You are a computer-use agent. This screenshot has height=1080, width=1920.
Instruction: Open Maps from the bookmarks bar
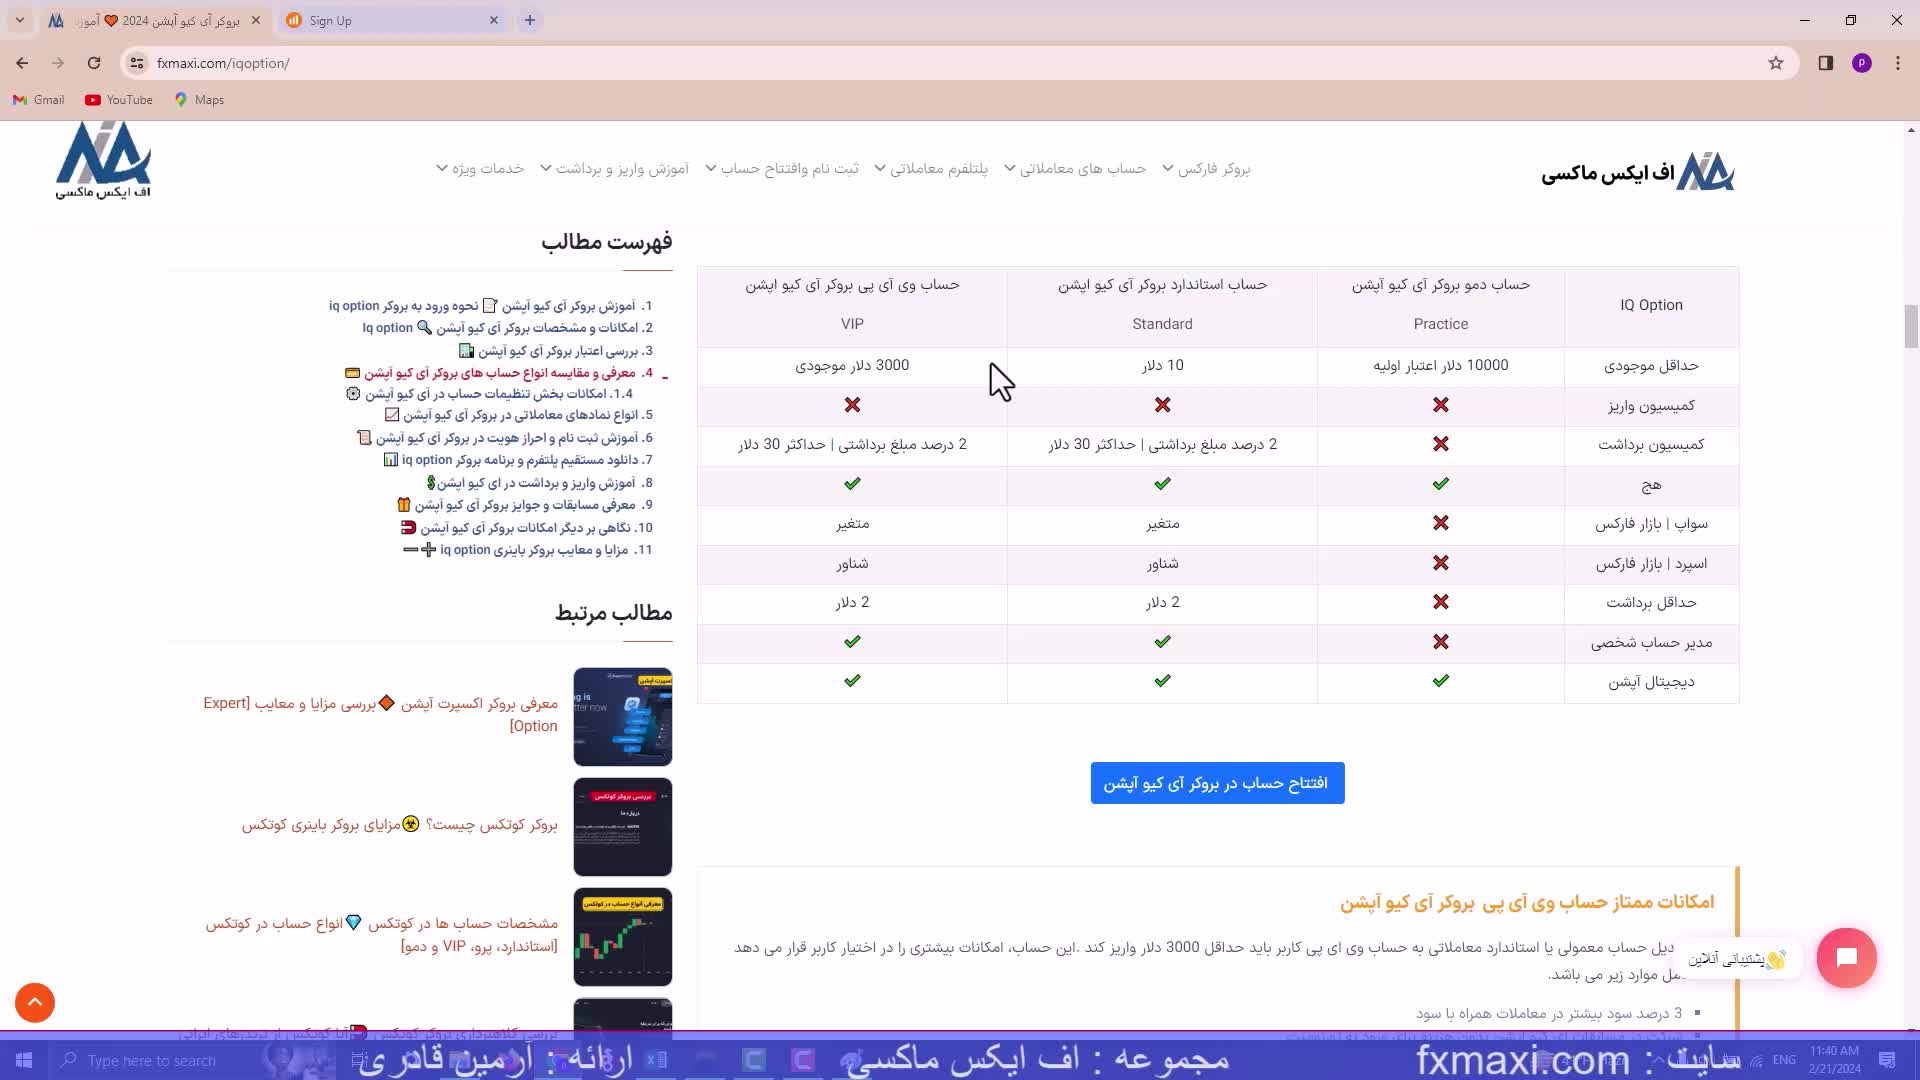click(x=198, y=99)
